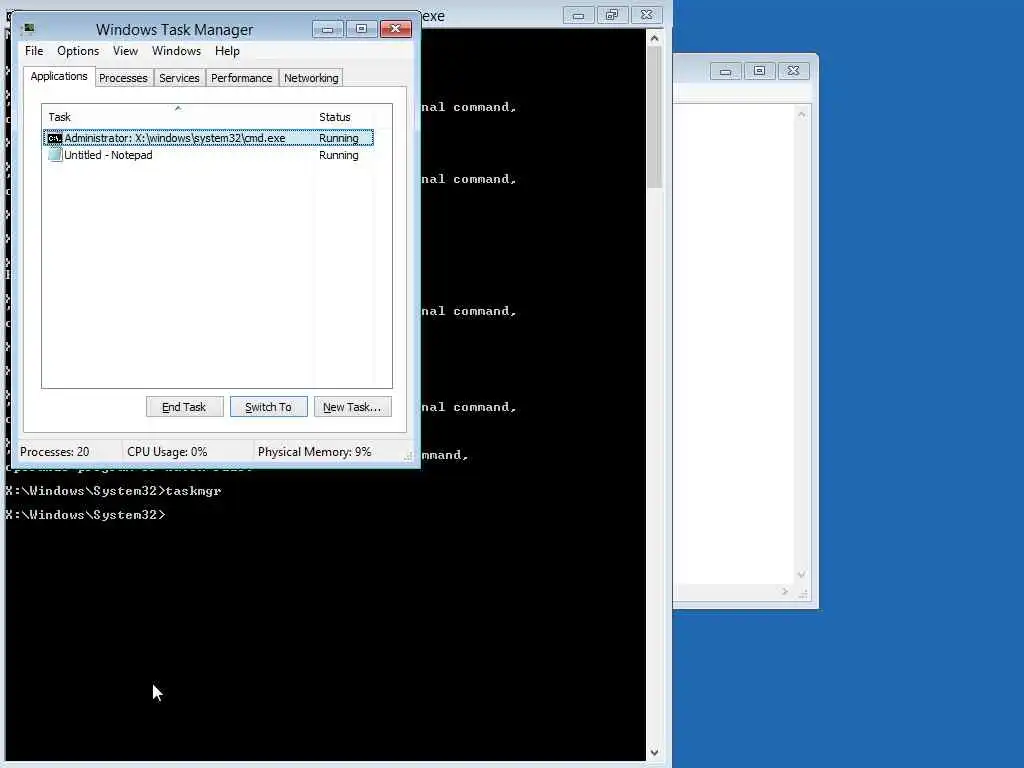Image resolution: width=1024 pixels, height=768 pixels.
Task: Click the Notepad icon in task list
Action: (x=55, y=155)
